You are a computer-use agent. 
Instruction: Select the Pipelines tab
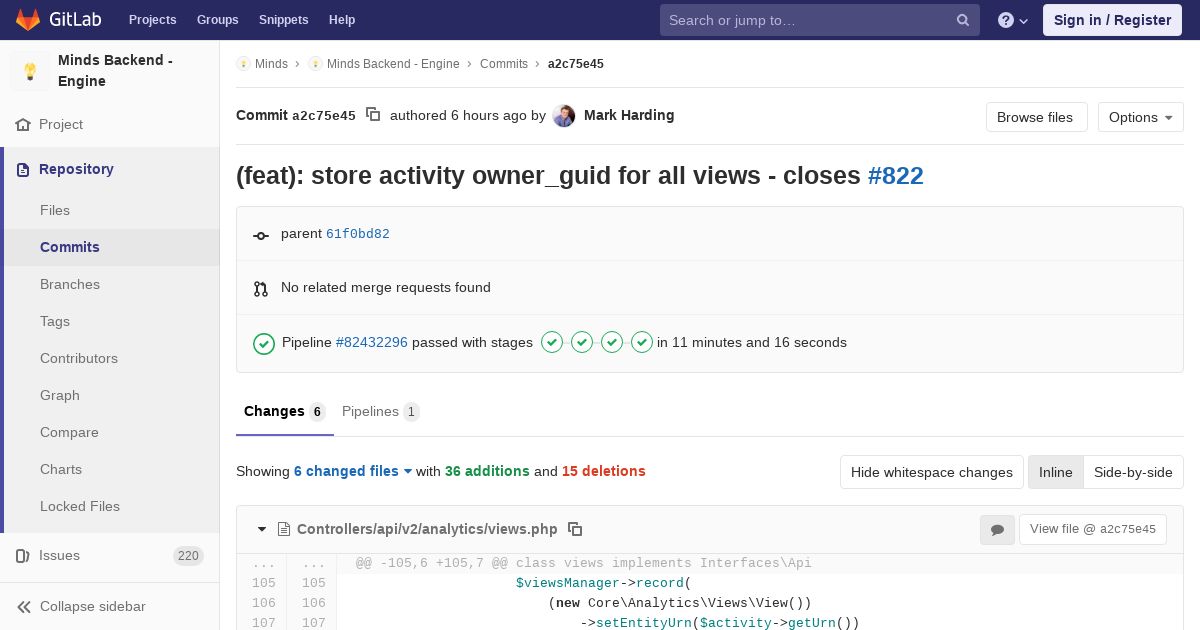(x=380, y=411)
